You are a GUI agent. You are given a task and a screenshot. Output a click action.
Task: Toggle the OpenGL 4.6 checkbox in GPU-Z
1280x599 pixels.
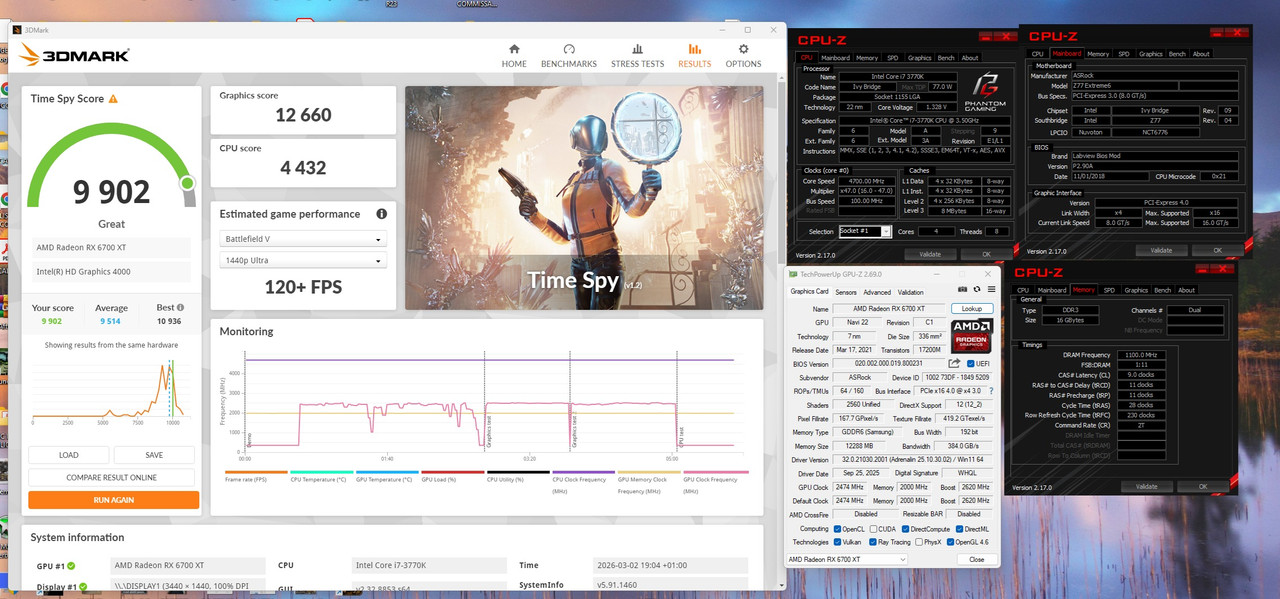click(x=950, y=542)
